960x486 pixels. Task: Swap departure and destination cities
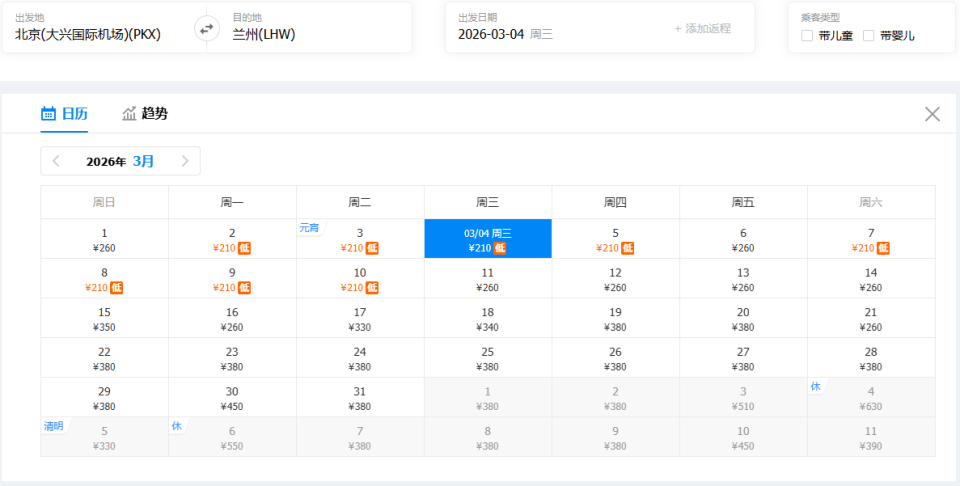tap(207, 28)
